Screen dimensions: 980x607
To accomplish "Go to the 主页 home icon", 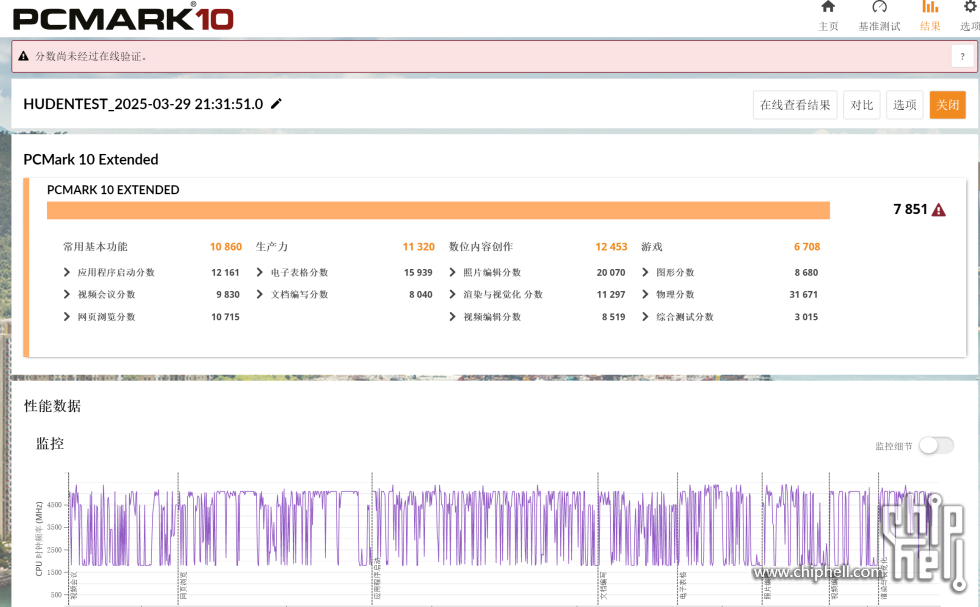I will 828,7.
